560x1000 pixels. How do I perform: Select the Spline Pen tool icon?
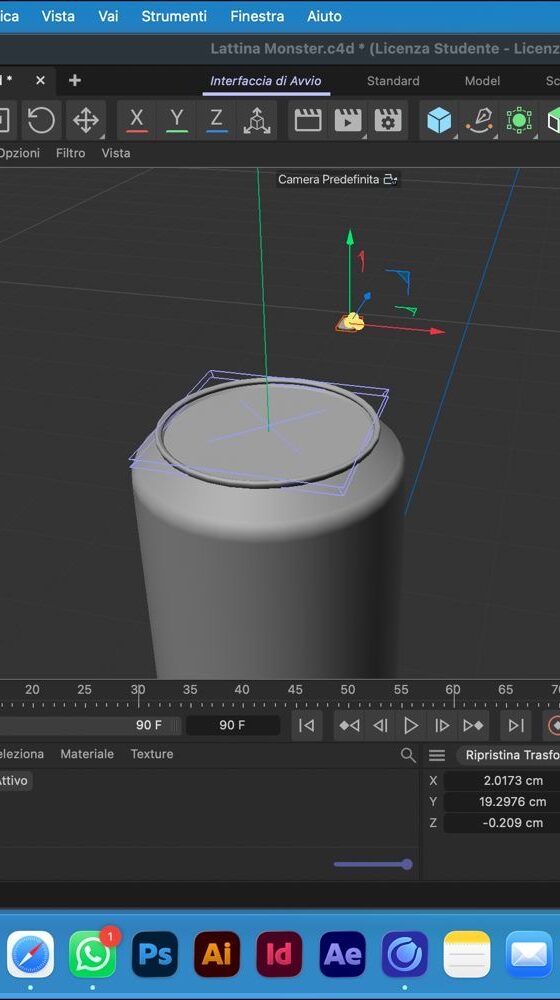point(480,120)
